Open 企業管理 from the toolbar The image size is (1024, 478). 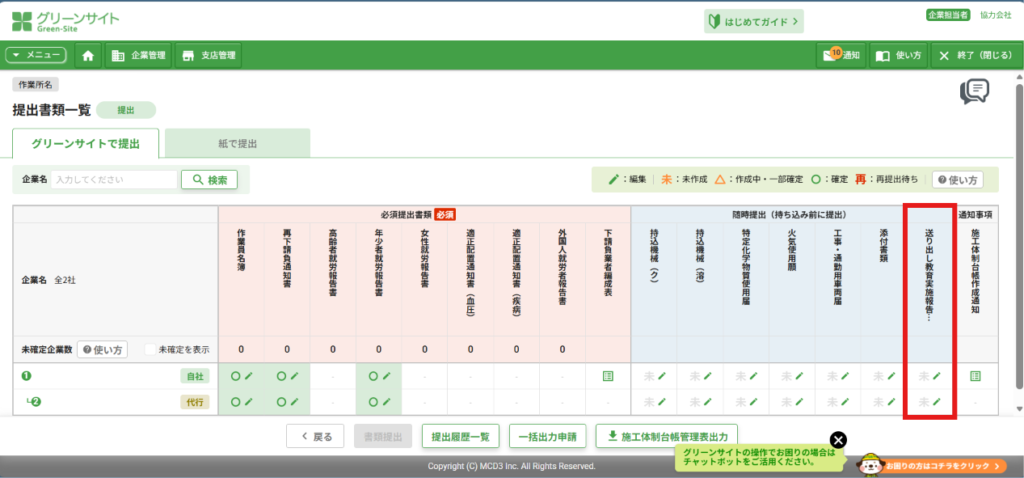pos(138,56)
